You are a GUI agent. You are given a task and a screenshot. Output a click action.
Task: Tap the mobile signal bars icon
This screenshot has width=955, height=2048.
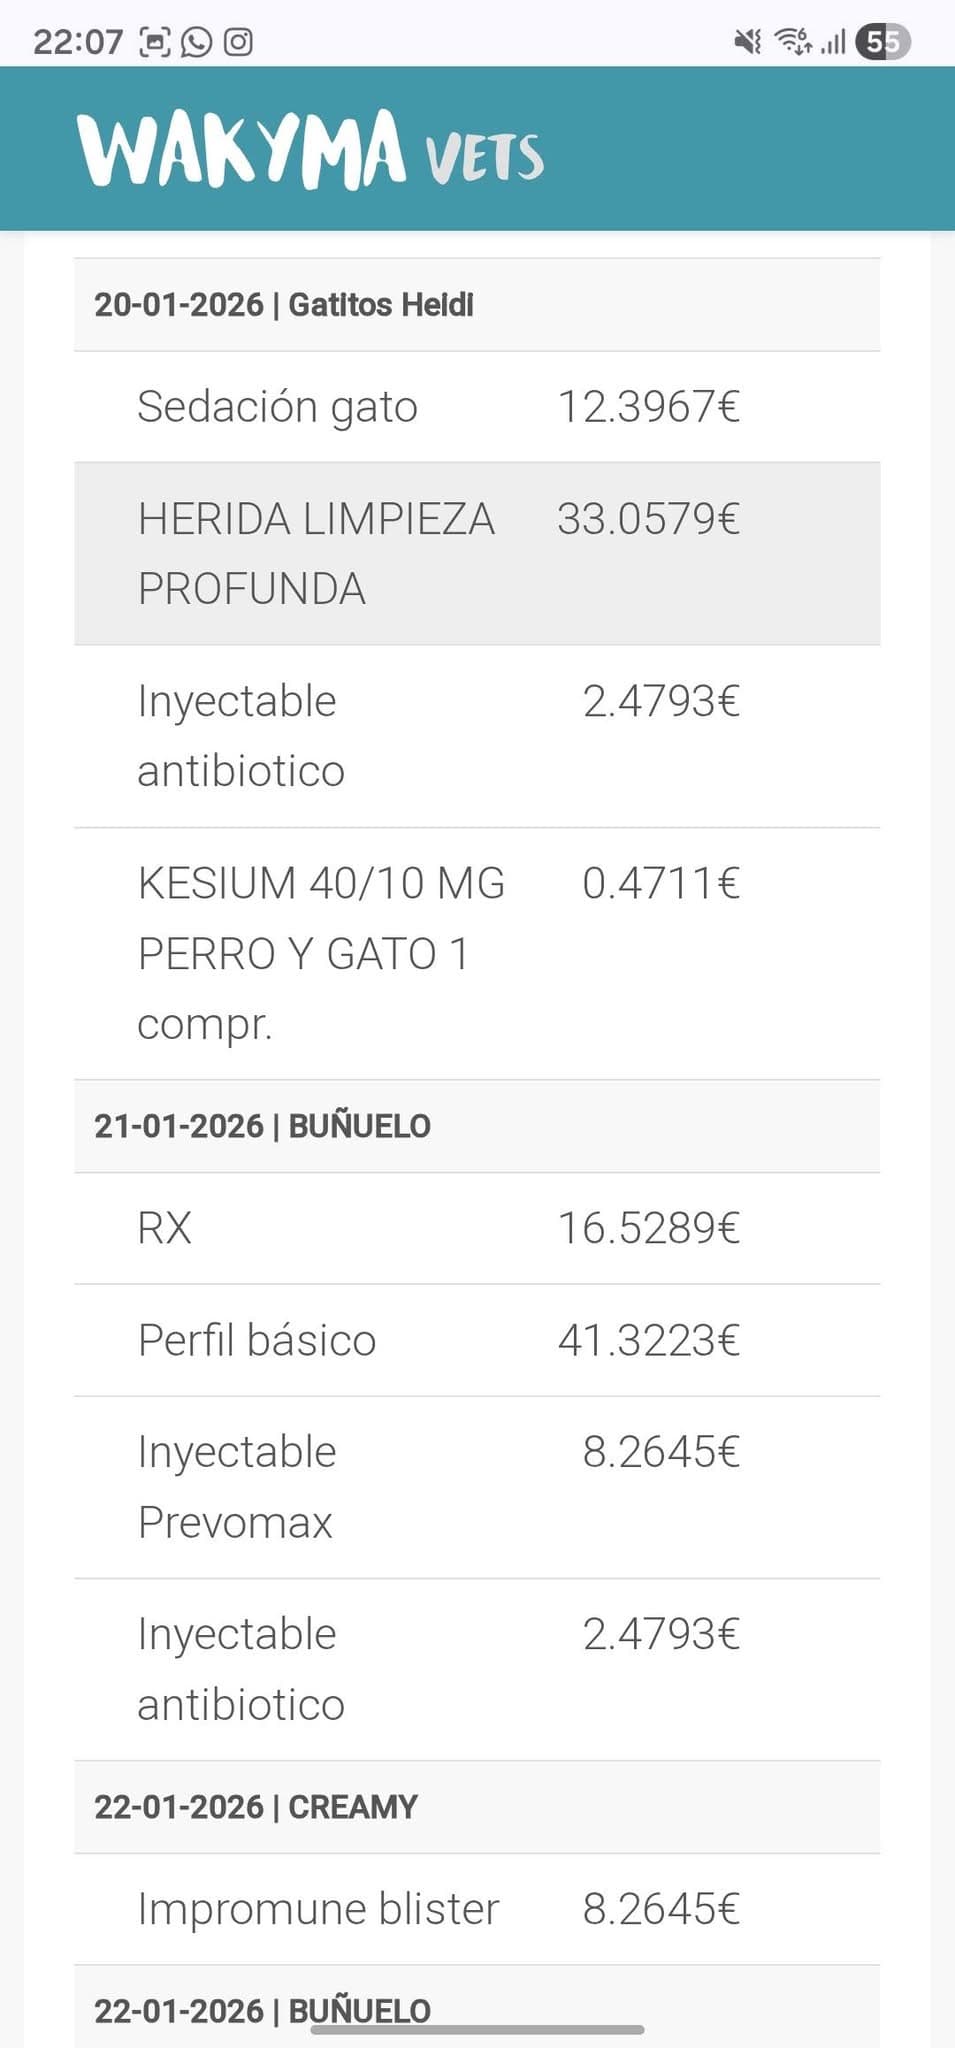click(x=833, y=42)
